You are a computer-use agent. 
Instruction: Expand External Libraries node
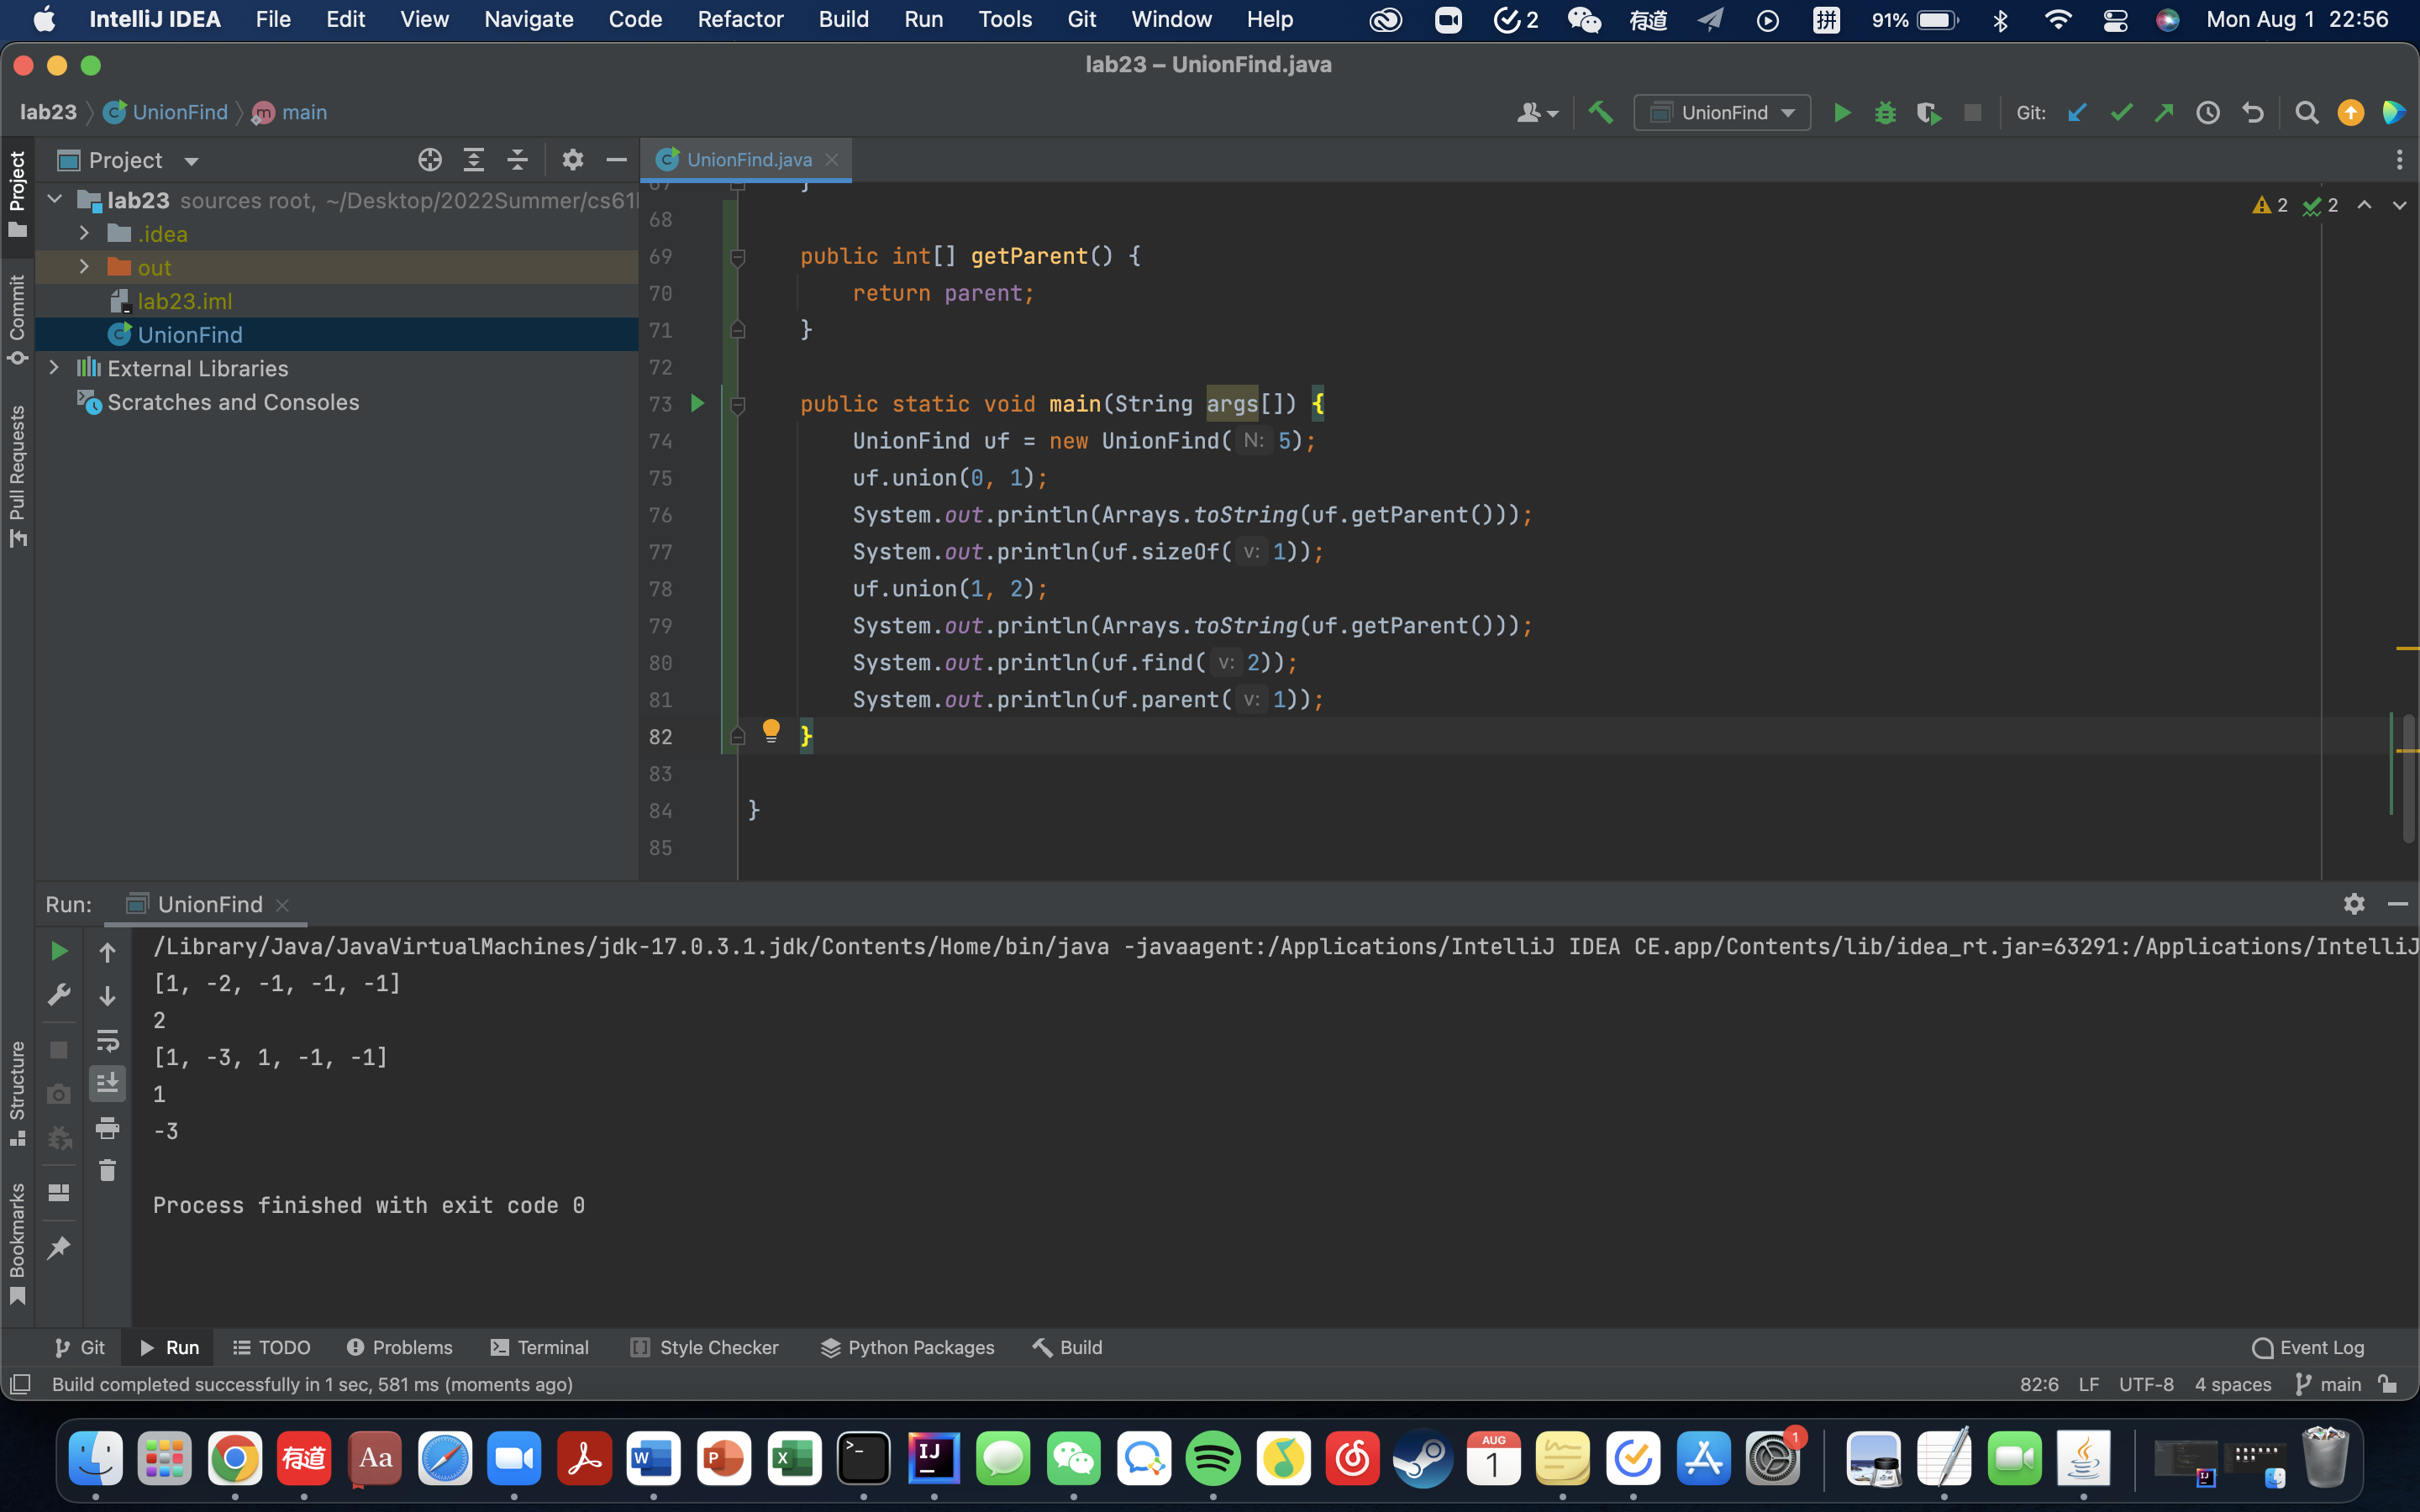54,368
